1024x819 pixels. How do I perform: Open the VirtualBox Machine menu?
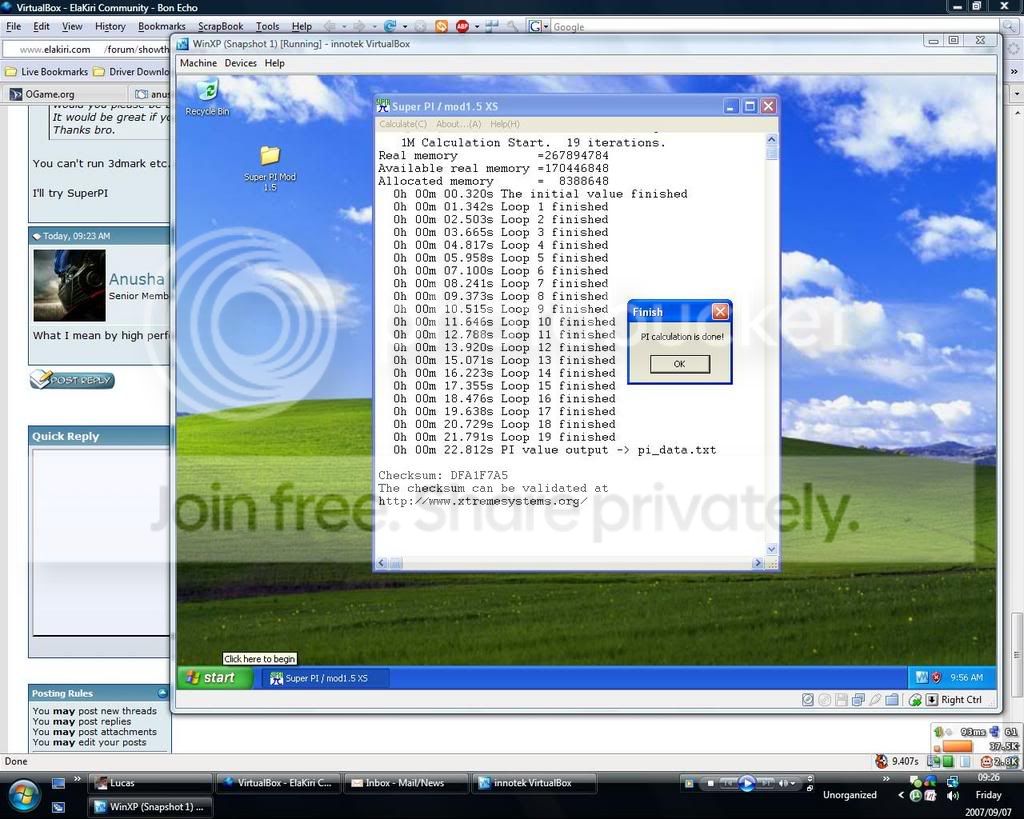point(198,63)
